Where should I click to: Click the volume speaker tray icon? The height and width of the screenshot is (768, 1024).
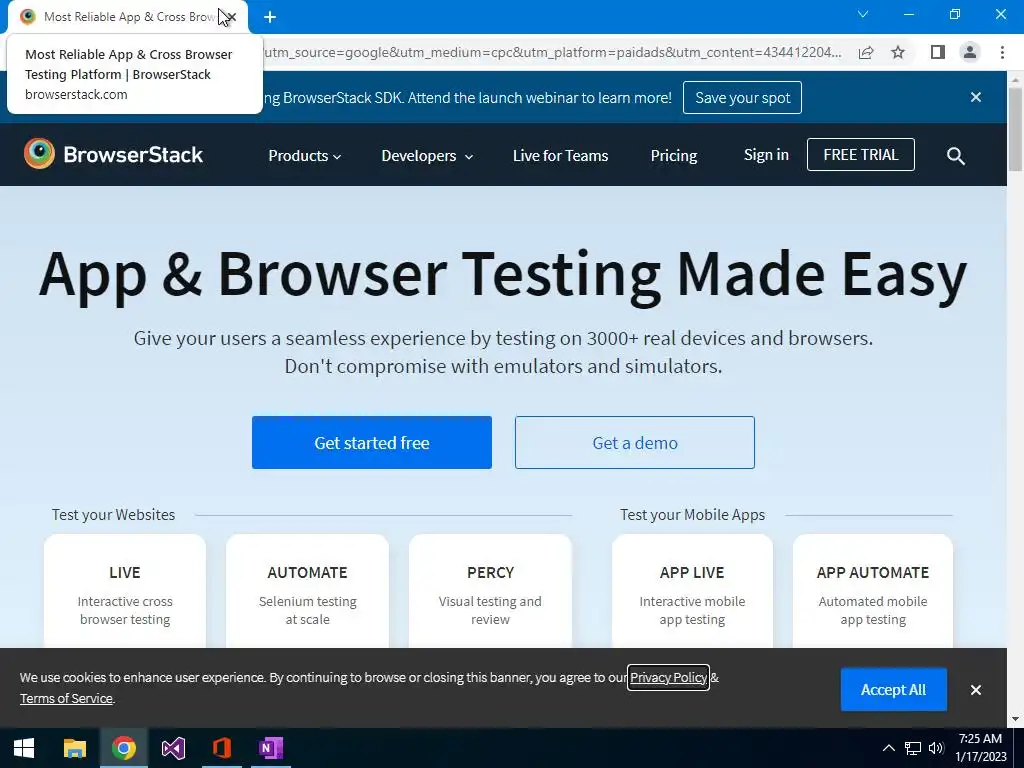[936, 748]
